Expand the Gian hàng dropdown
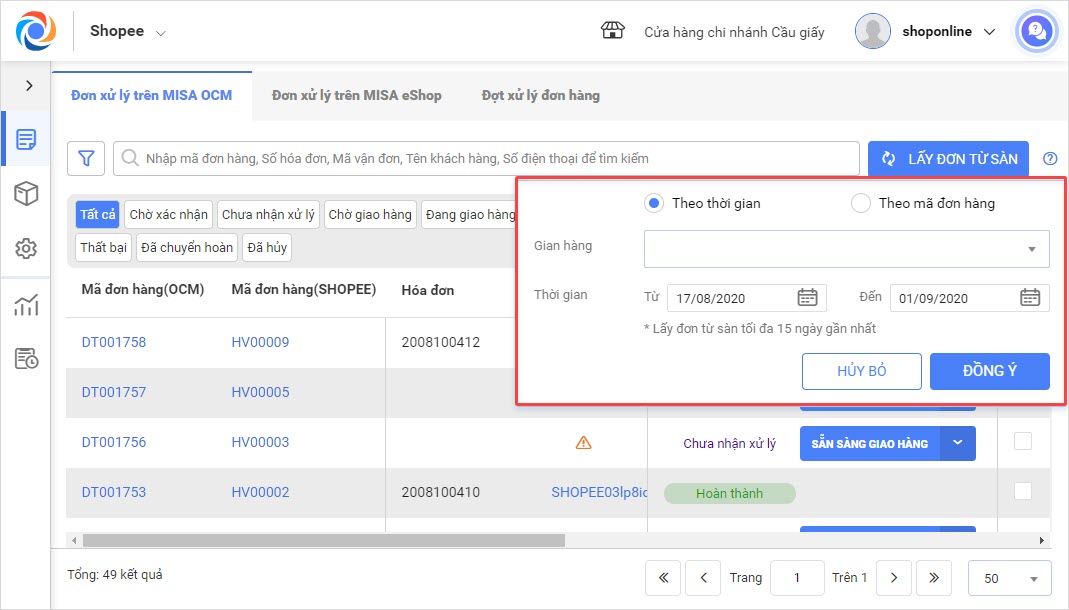The width and height of the screenshot is (1069, 610). click(x=1031, y=249)
